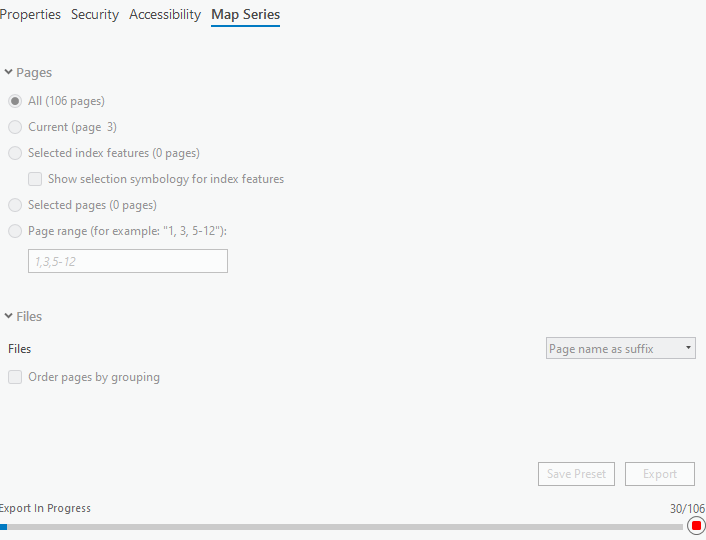Pick the Selected pages (0 pages) option
Viewport: 706px width, 540px height.
click(x=15, y=205)
